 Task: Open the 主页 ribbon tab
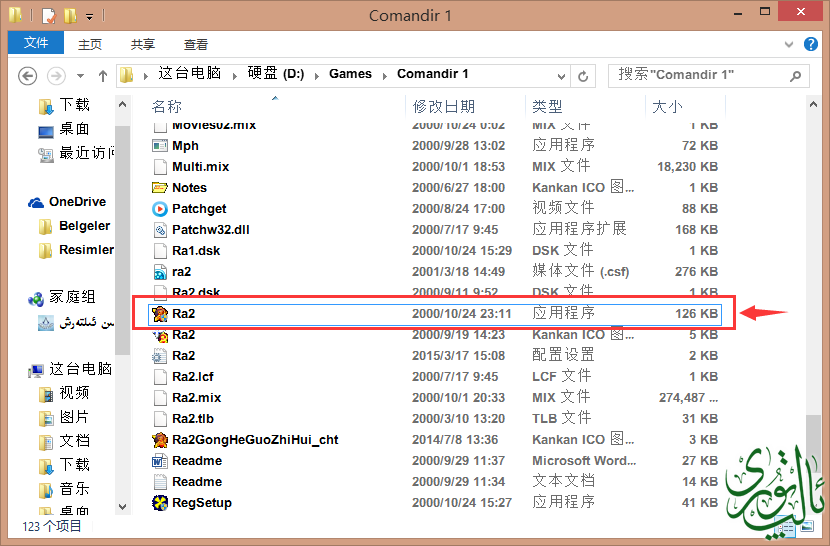(x=89, y=44)
